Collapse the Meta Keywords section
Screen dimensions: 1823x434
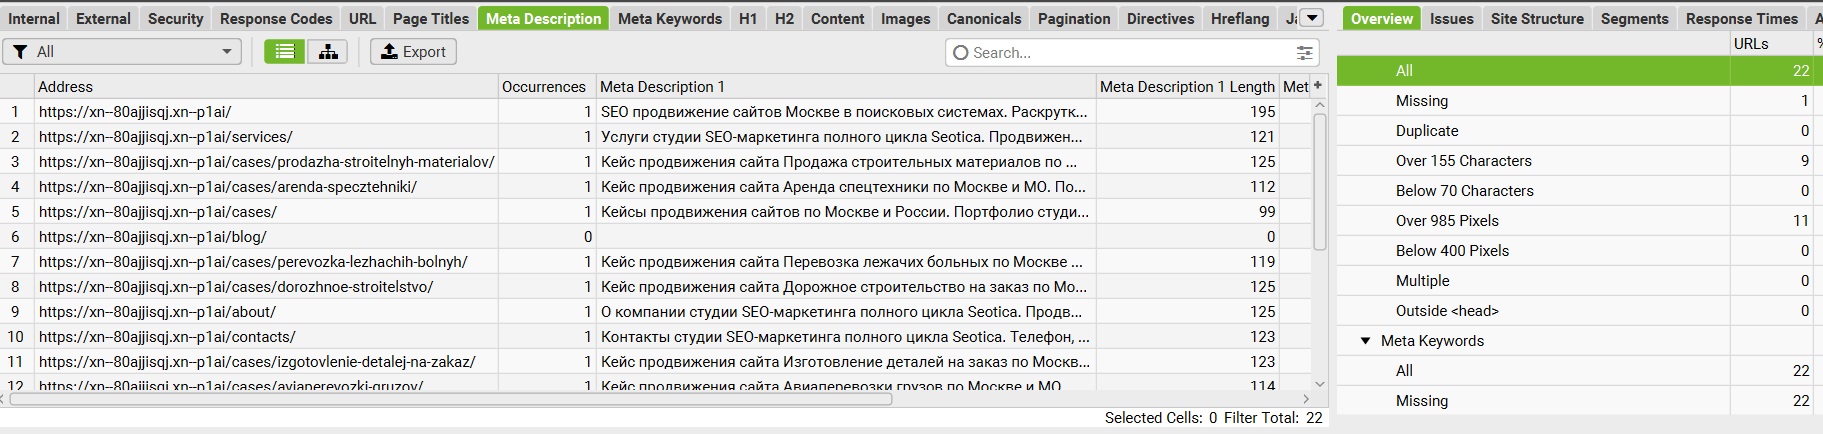1365,341
